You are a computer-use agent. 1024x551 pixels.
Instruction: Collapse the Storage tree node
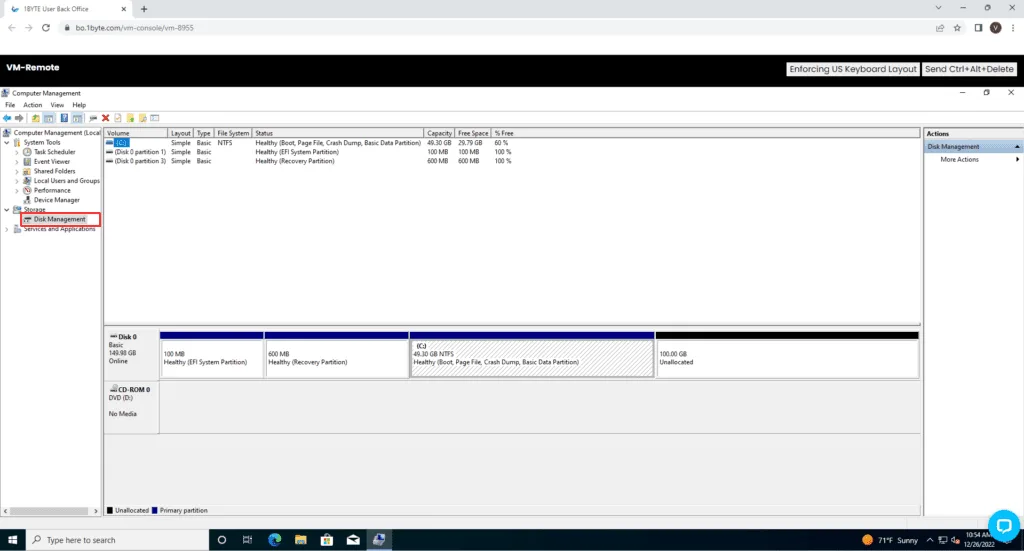coord(8,210)
